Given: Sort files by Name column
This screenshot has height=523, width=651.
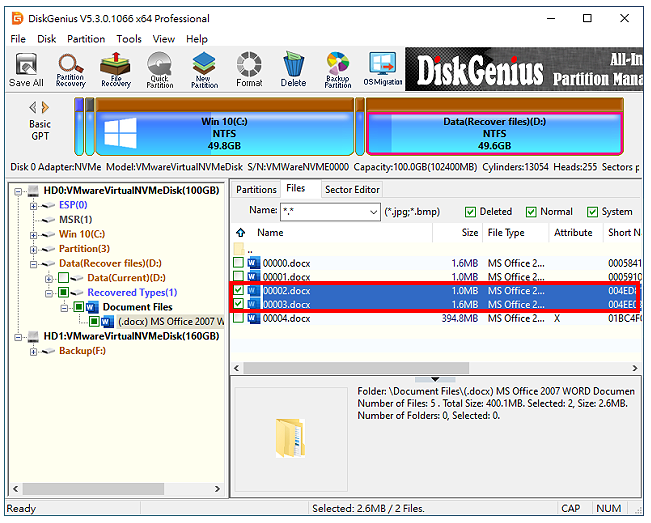Looking at the screenshot, I should (340, 232).
